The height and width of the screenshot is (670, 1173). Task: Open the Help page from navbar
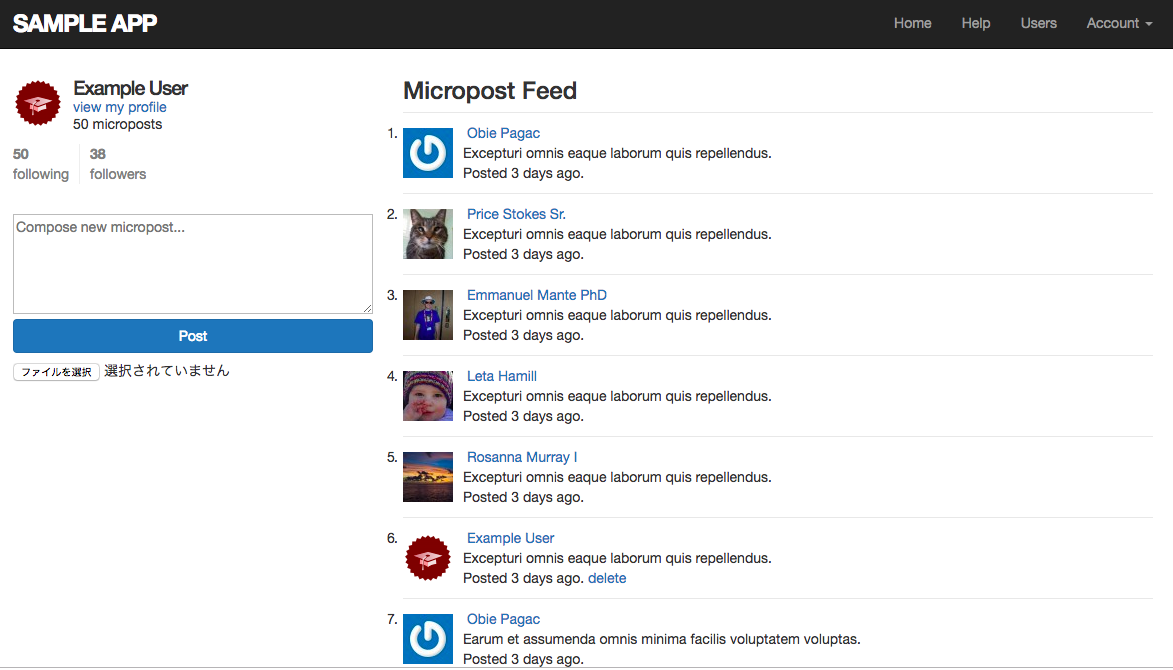(x=976, y=23)
